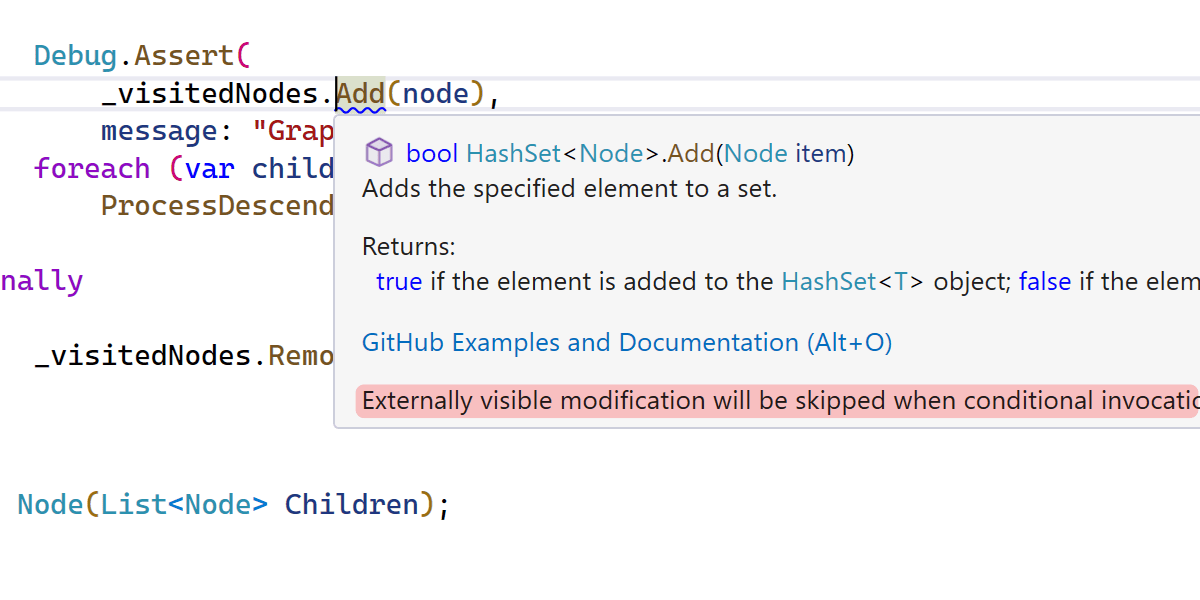Click the foreach keyword
Screen dimensions: 1200x600
[92, 169]
